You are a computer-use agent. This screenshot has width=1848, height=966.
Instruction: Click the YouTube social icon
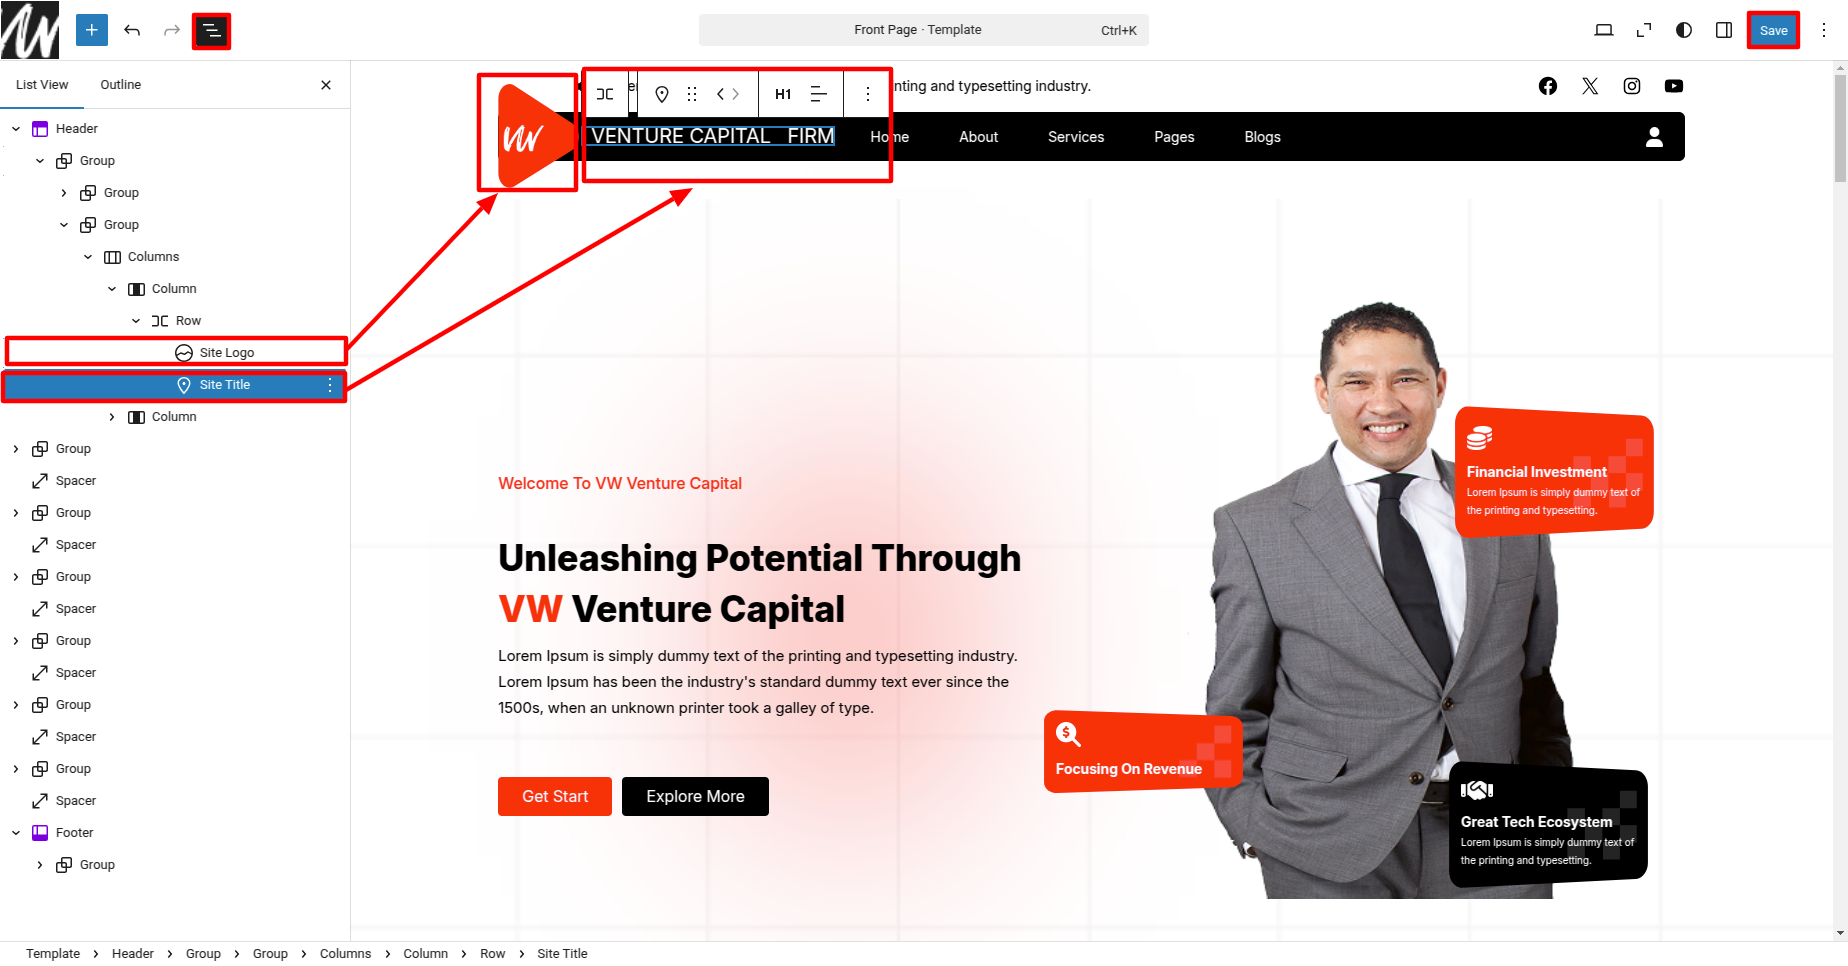(1674, 86)
